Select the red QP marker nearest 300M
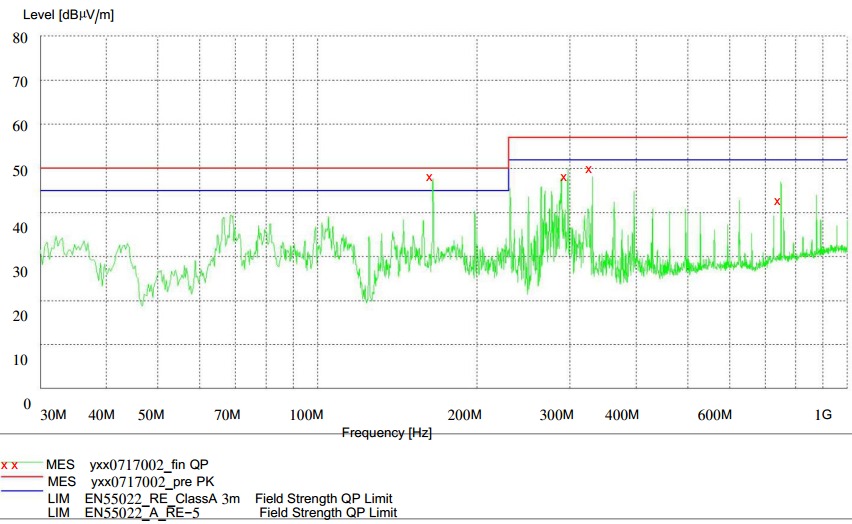852x524 pixels. click(564, 178)
